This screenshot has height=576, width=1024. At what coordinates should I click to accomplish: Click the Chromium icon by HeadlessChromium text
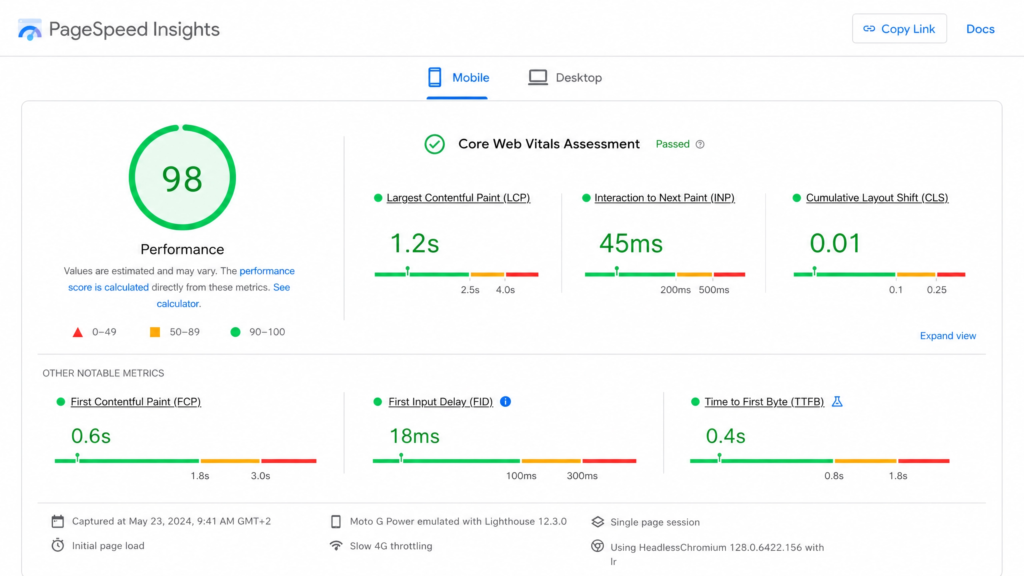point(597,546)
